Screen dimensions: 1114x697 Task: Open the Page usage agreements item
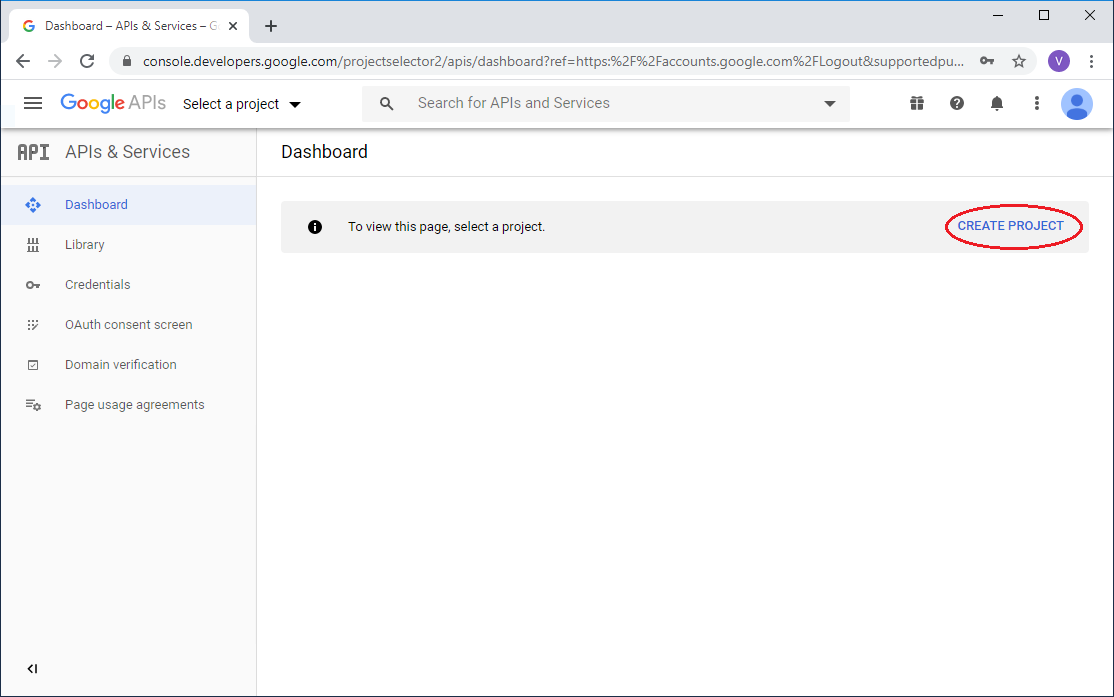point(129,404)
